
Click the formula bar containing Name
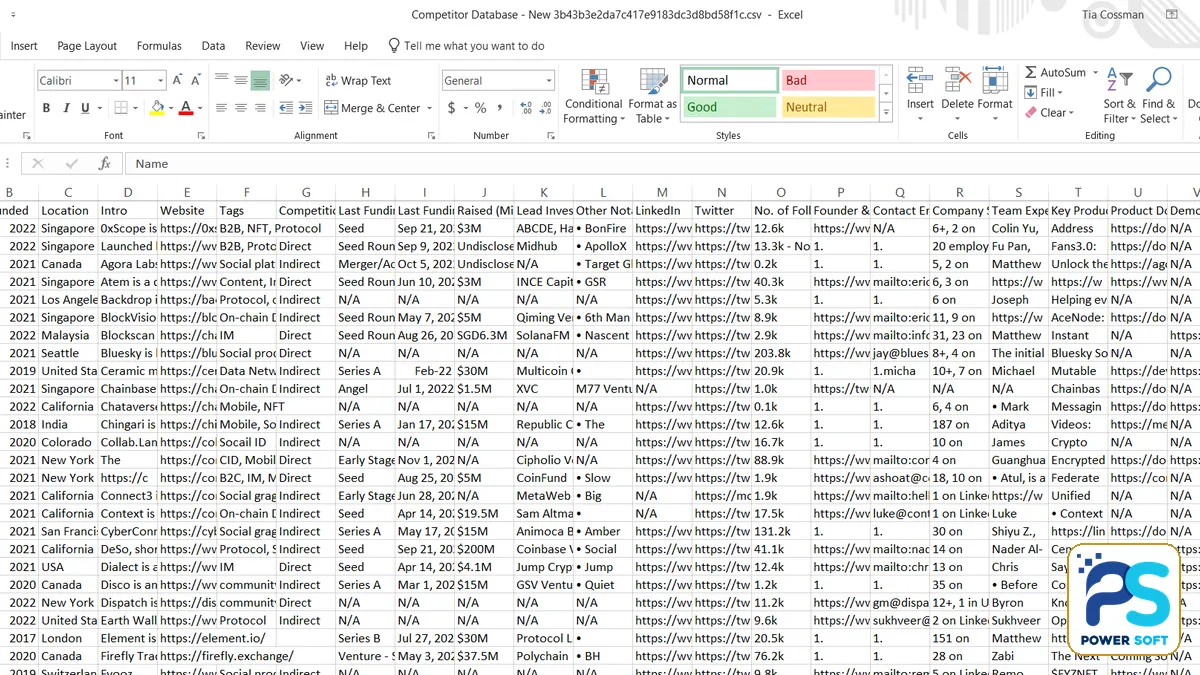click(x=662, y=164)
